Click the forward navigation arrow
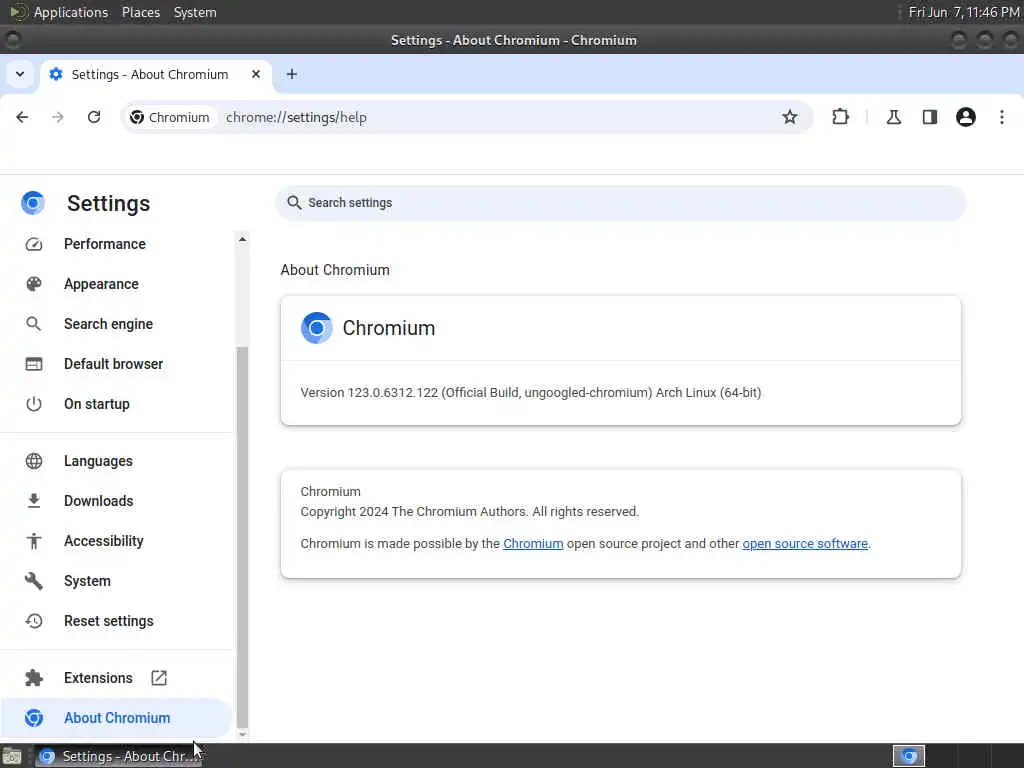The width and height of the screenshot is (1024, 768). (58, 117)
